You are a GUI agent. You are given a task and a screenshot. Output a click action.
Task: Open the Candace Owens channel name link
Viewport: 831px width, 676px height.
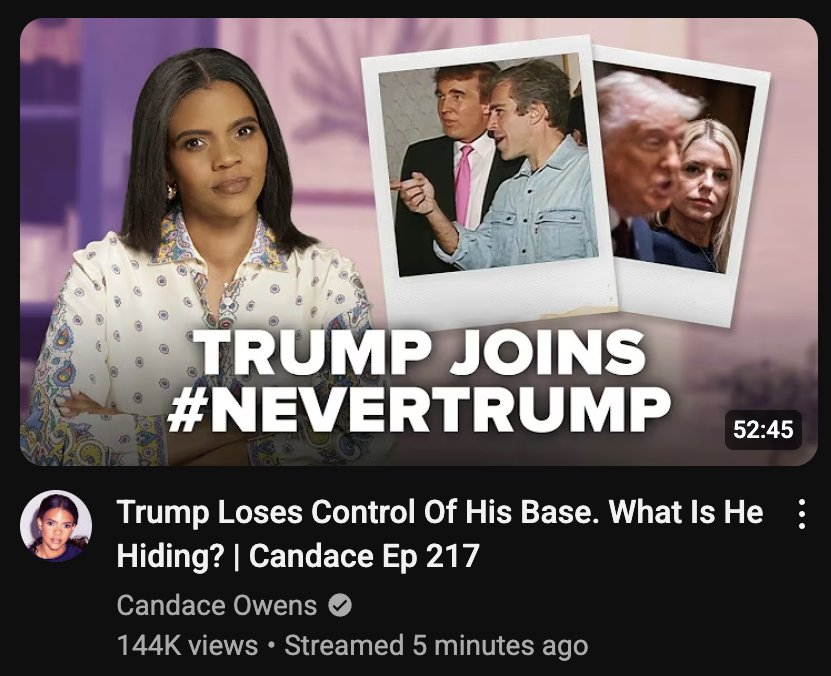[x=217, y=605]
